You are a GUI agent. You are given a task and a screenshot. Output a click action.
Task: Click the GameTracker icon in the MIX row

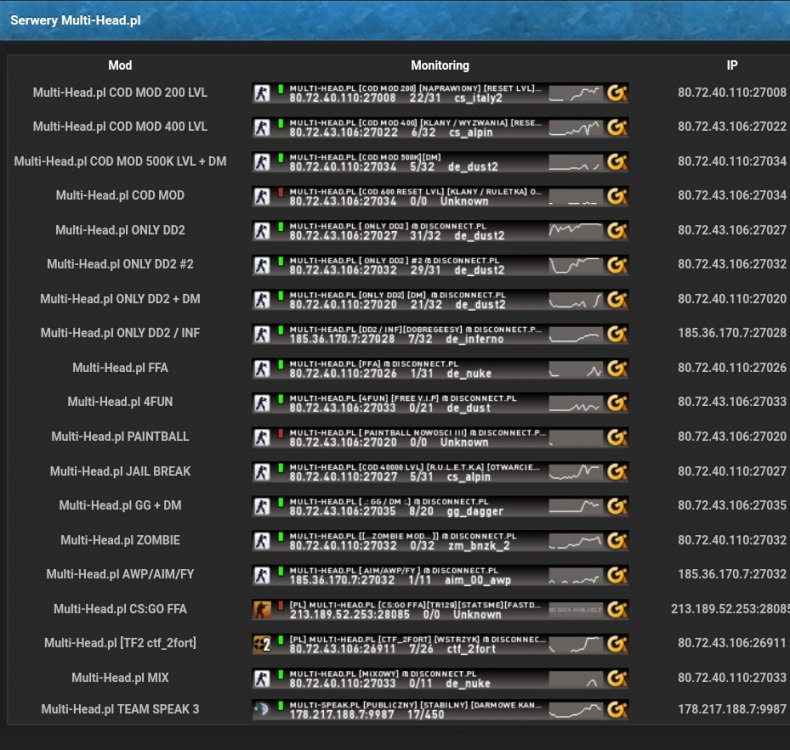[617, 679]
